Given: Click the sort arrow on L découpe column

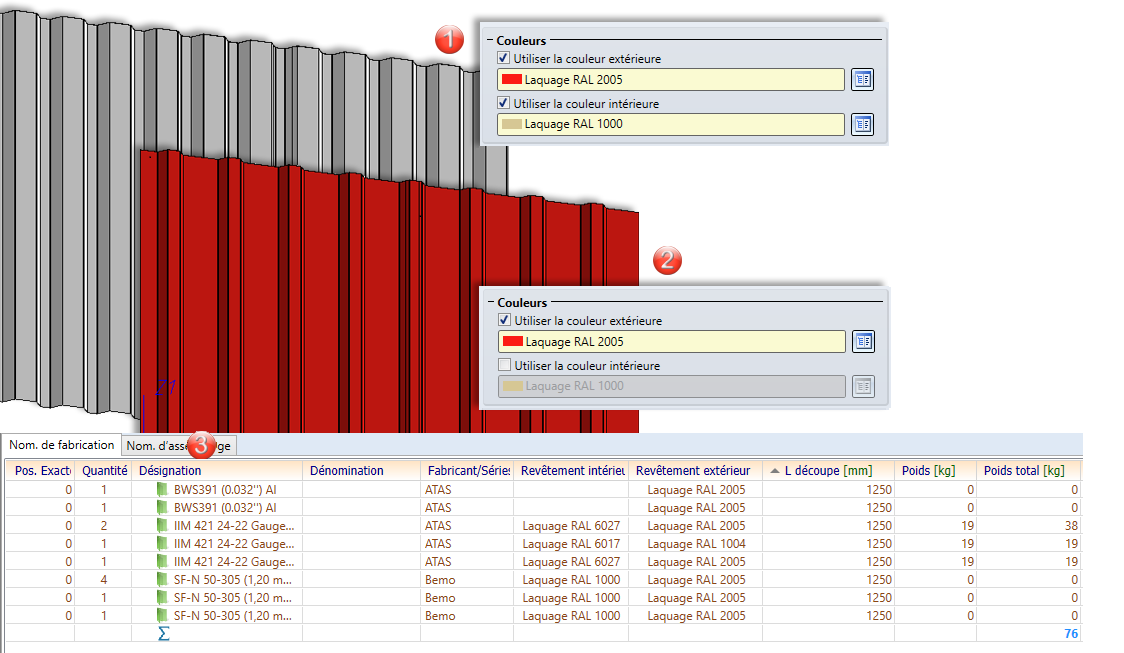Looking at the screenshot, I should pos(775,471).
